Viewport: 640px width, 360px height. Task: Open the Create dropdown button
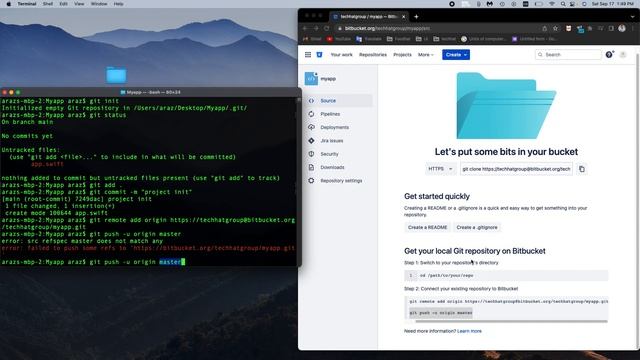tap(456, 55)
